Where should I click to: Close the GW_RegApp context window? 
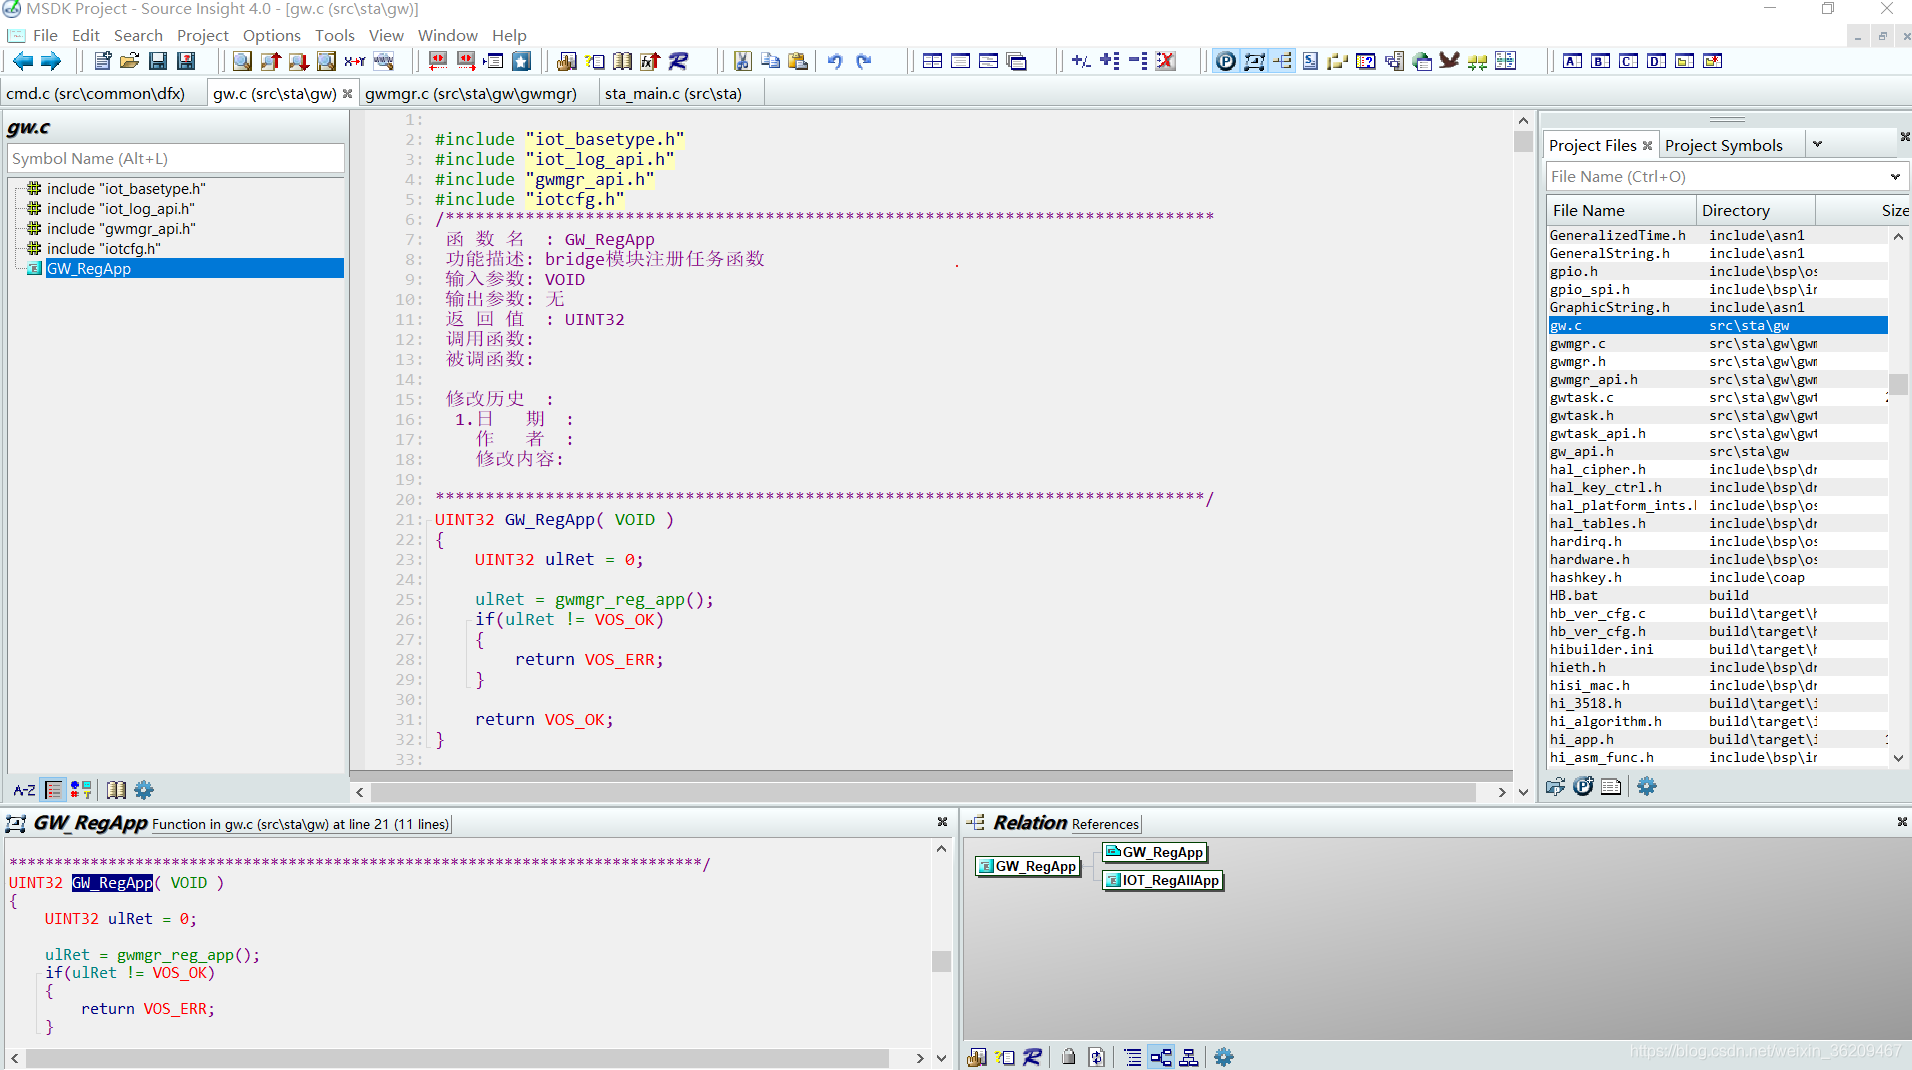[942, 821]
